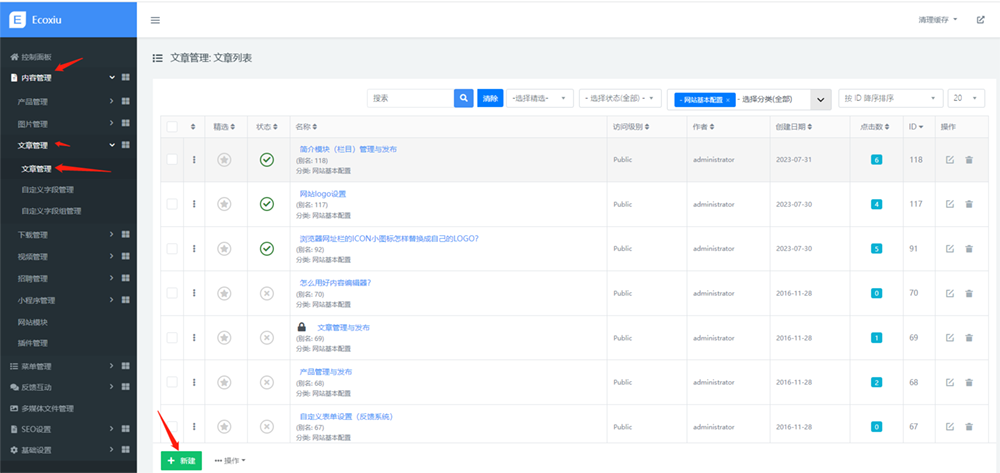Open article link 网站logo设置
Viewport: 1000px width, 473px height.
(x=322, y=193)
